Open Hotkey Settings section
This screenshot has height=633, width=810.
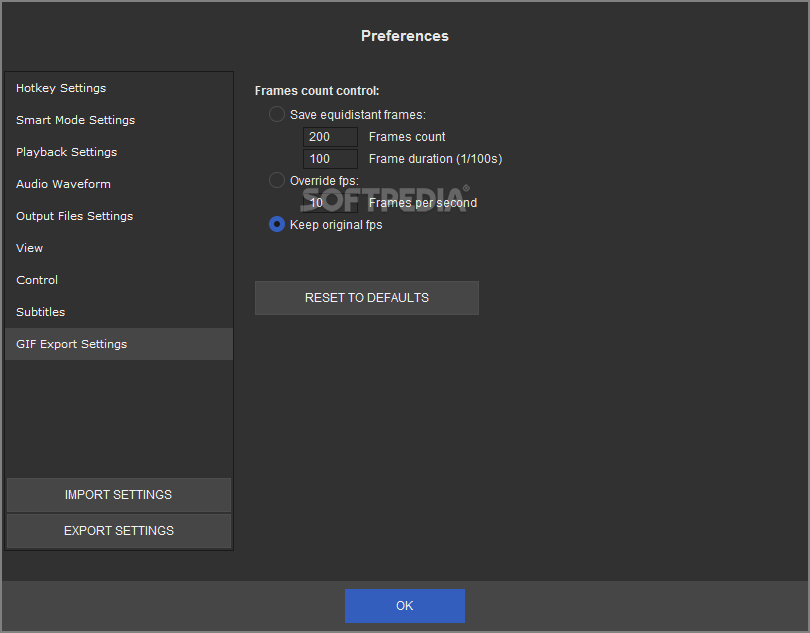(x=119, y=88)
